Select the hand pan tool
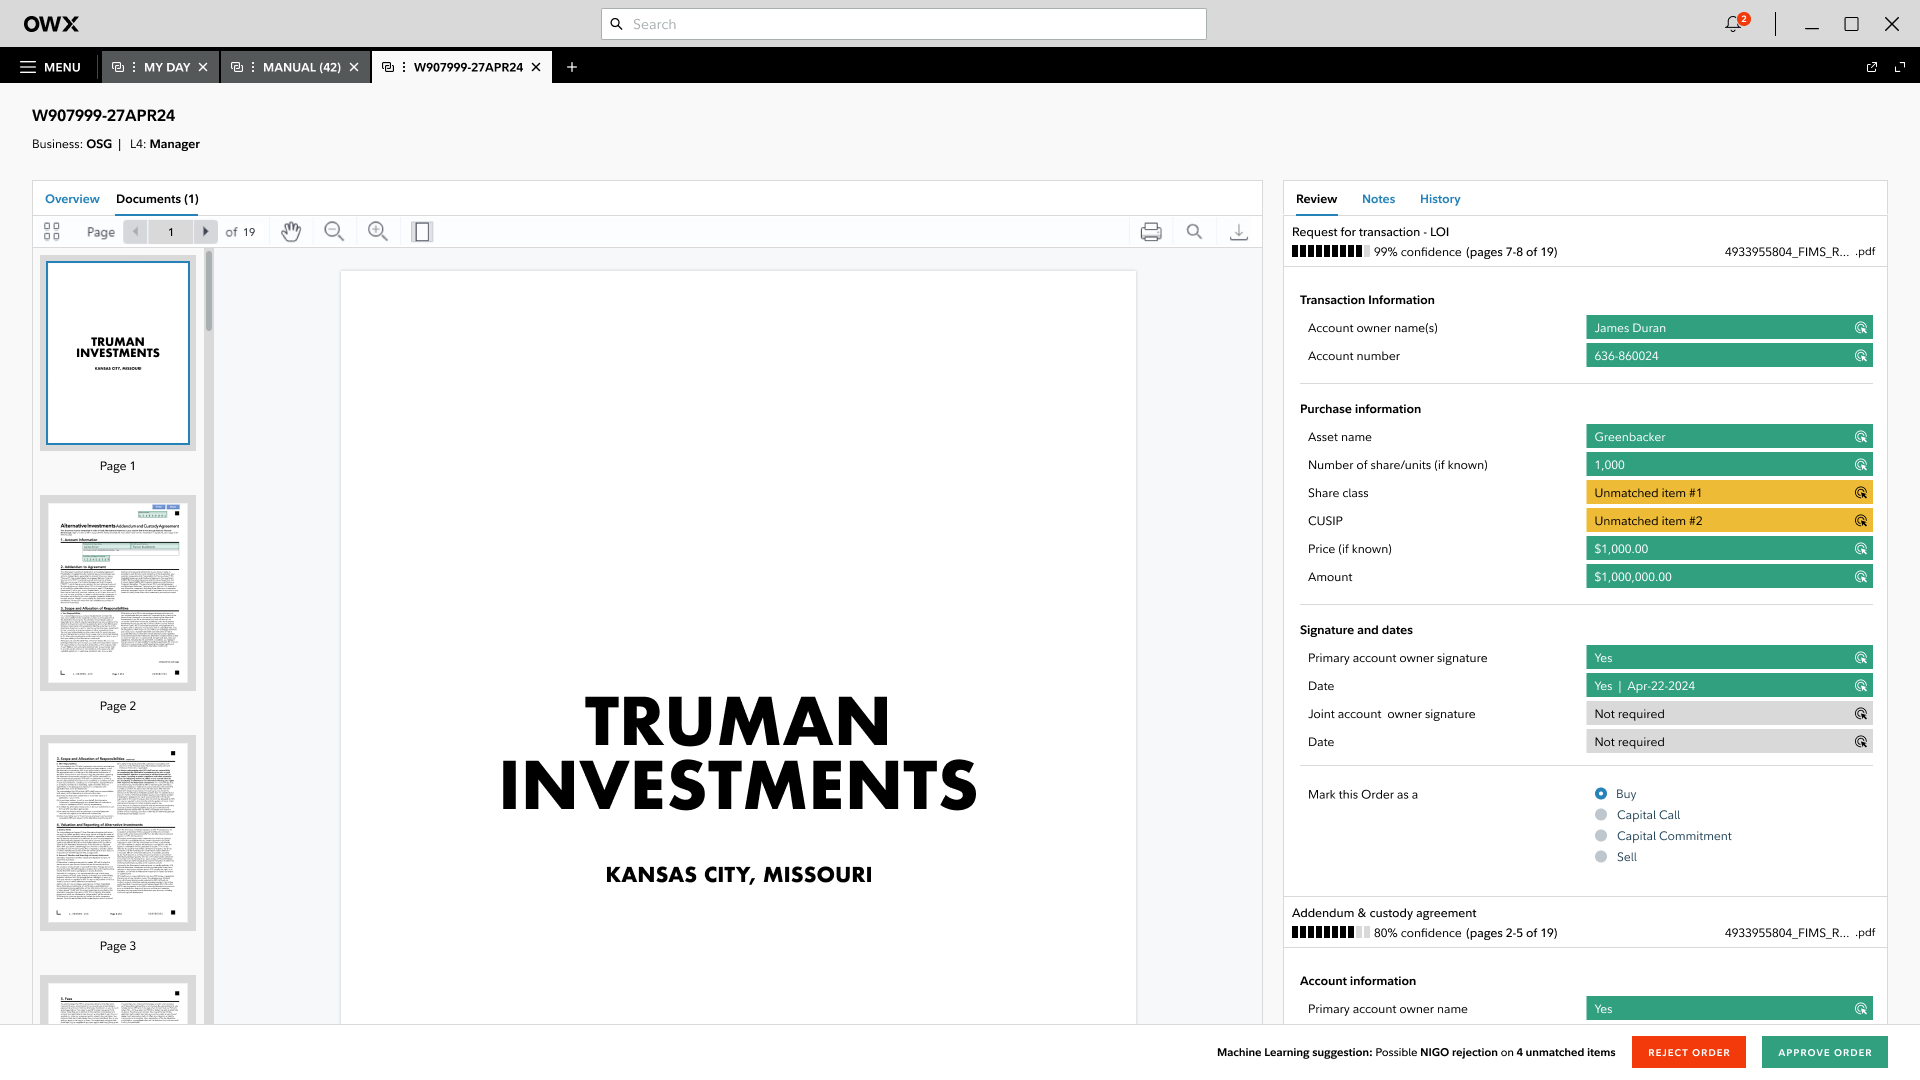Viewport: 1920px width, 1080px height. tap(291, 232)
